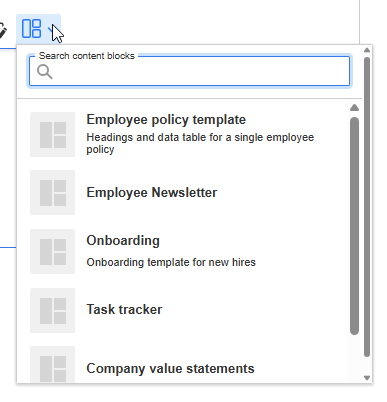Click Company value statements thumbnail icon
The width and height of the screenshot is (387, 402).
53,365
